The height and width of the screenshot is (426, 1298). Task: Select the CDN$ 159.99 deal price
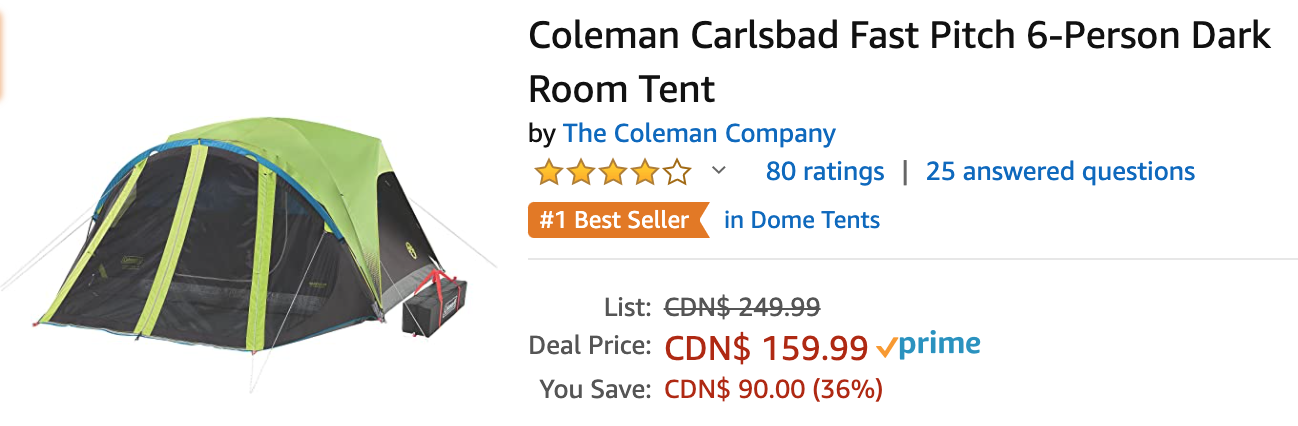767,348
